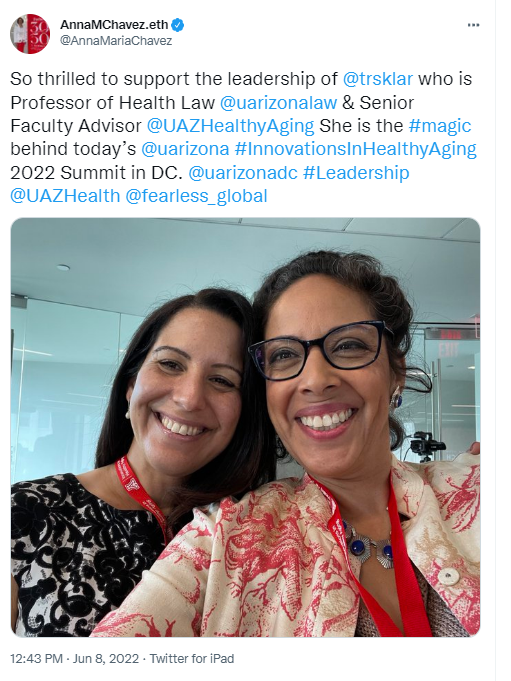The width and height of the screenshot is (511, 681).
Task: Click the tweet body text area
Action: pyautogui.click(x=244, y=137)
